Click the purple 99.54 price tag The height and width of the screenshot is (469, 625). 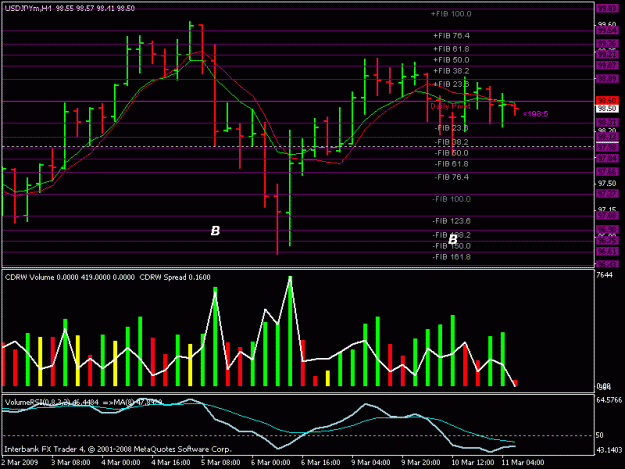click(x=607, y=31)
